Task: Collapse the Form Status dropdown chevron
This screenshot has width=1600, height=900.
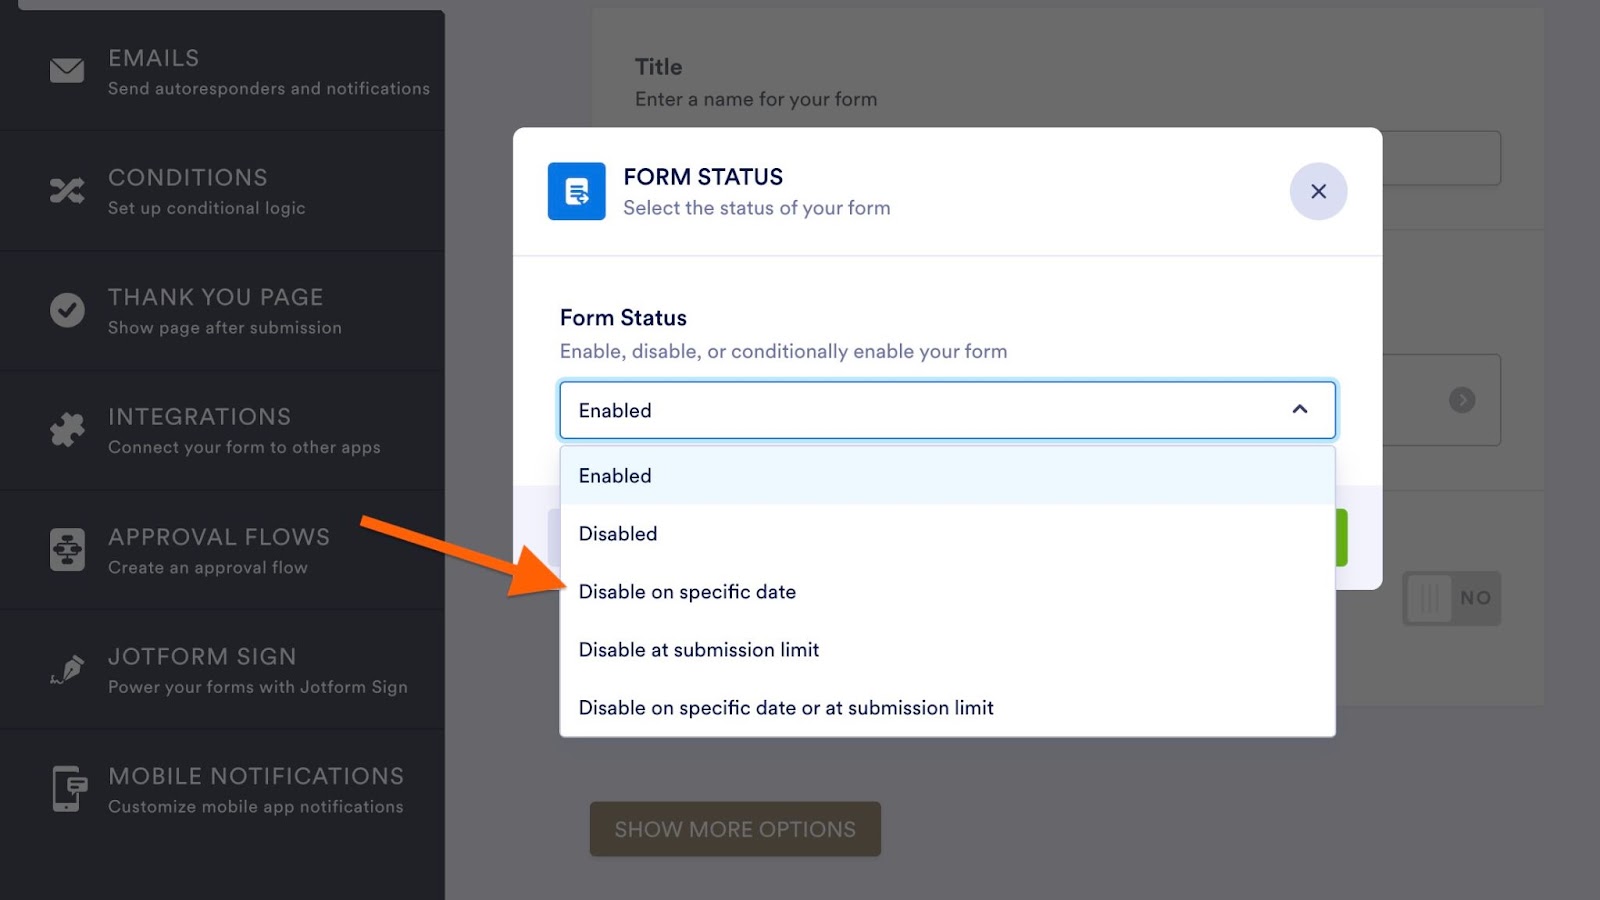Action: click(x=1299, y=410)
